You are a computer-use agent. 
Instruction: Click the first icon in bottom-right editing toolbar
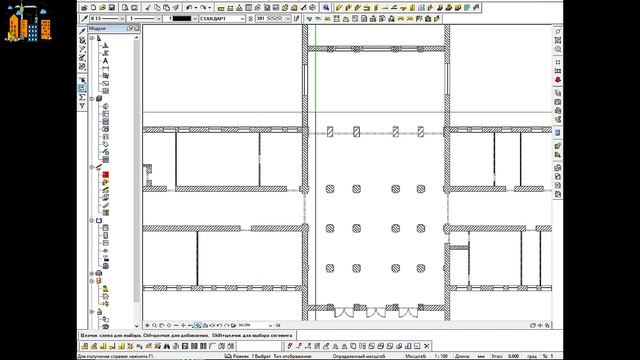(290, 346)
